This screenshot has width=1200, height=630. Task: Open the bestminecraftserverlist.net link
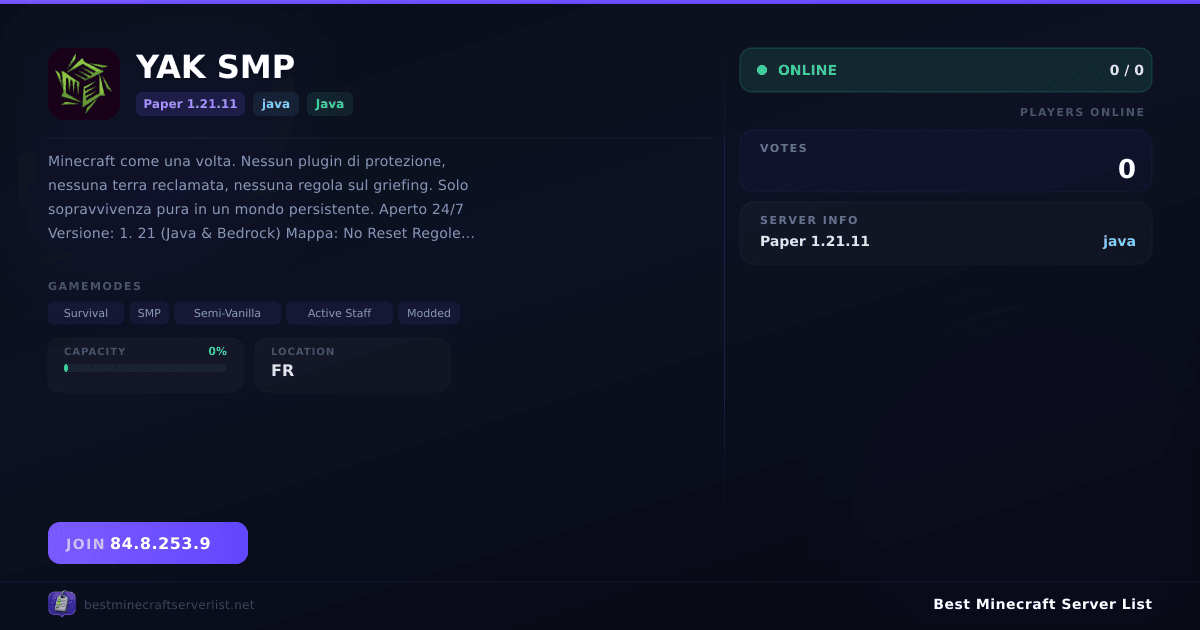(x=169, y=605)
